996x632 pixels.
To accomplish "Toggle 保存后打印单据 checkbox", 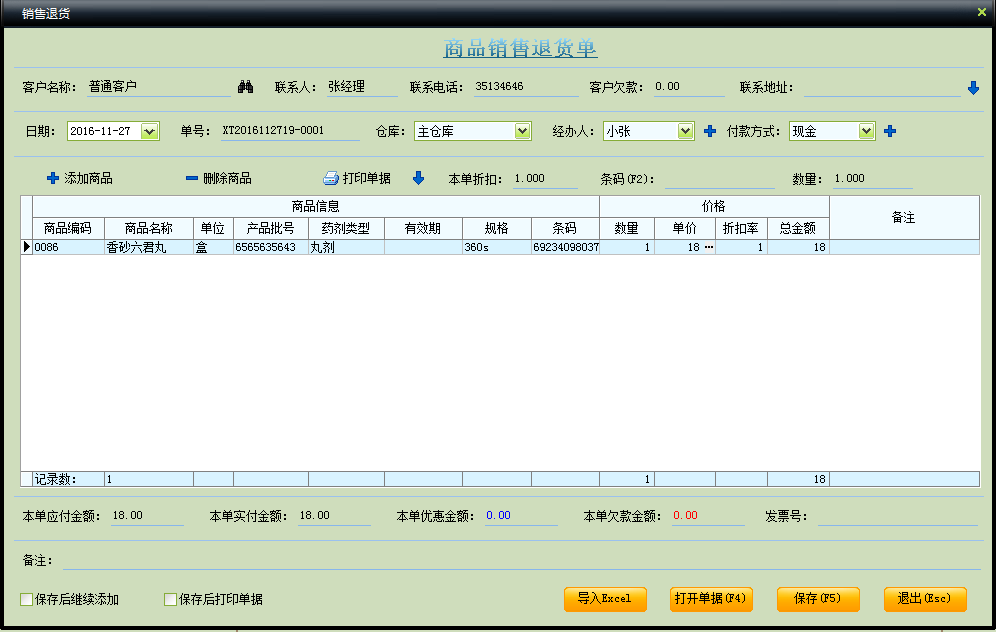I will pyautogui.click(x=170, y=600).
